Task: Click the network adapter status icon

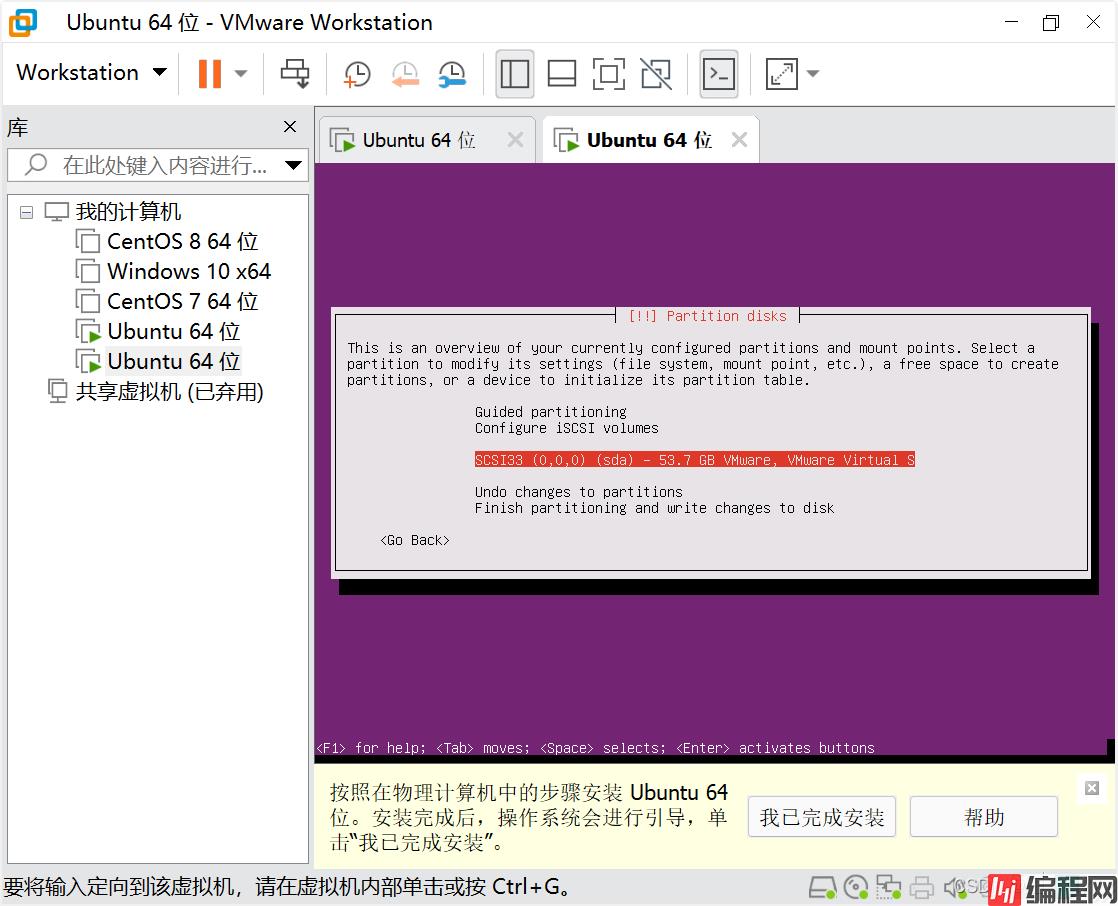Action: (888, 886)
